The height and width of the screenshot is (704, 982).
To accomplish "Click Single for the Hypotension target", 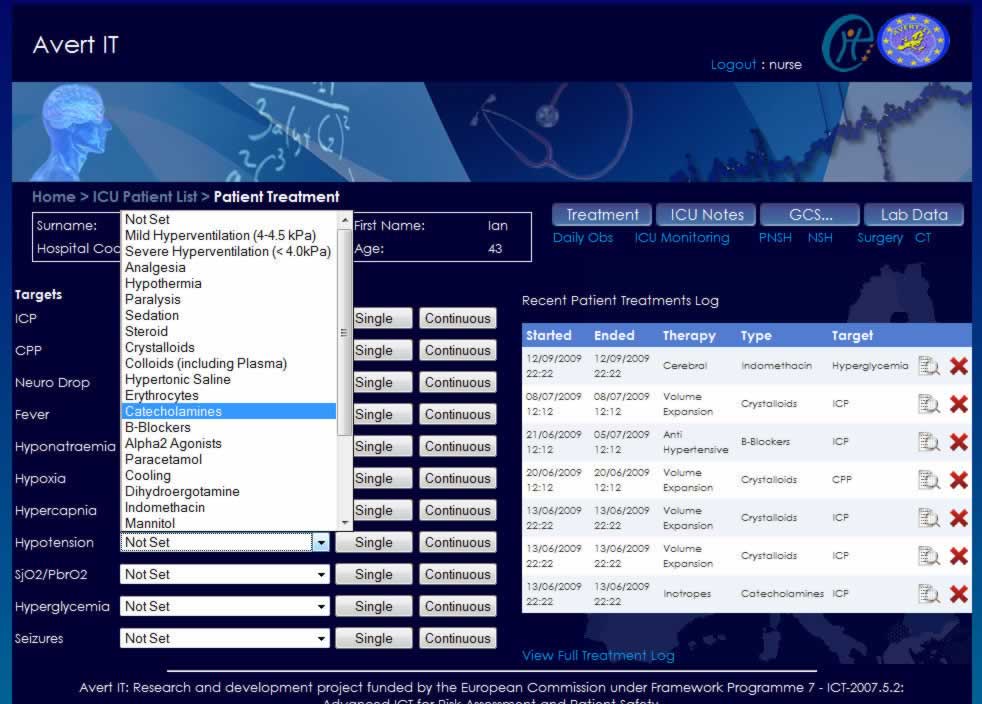I will click(374, 542).
